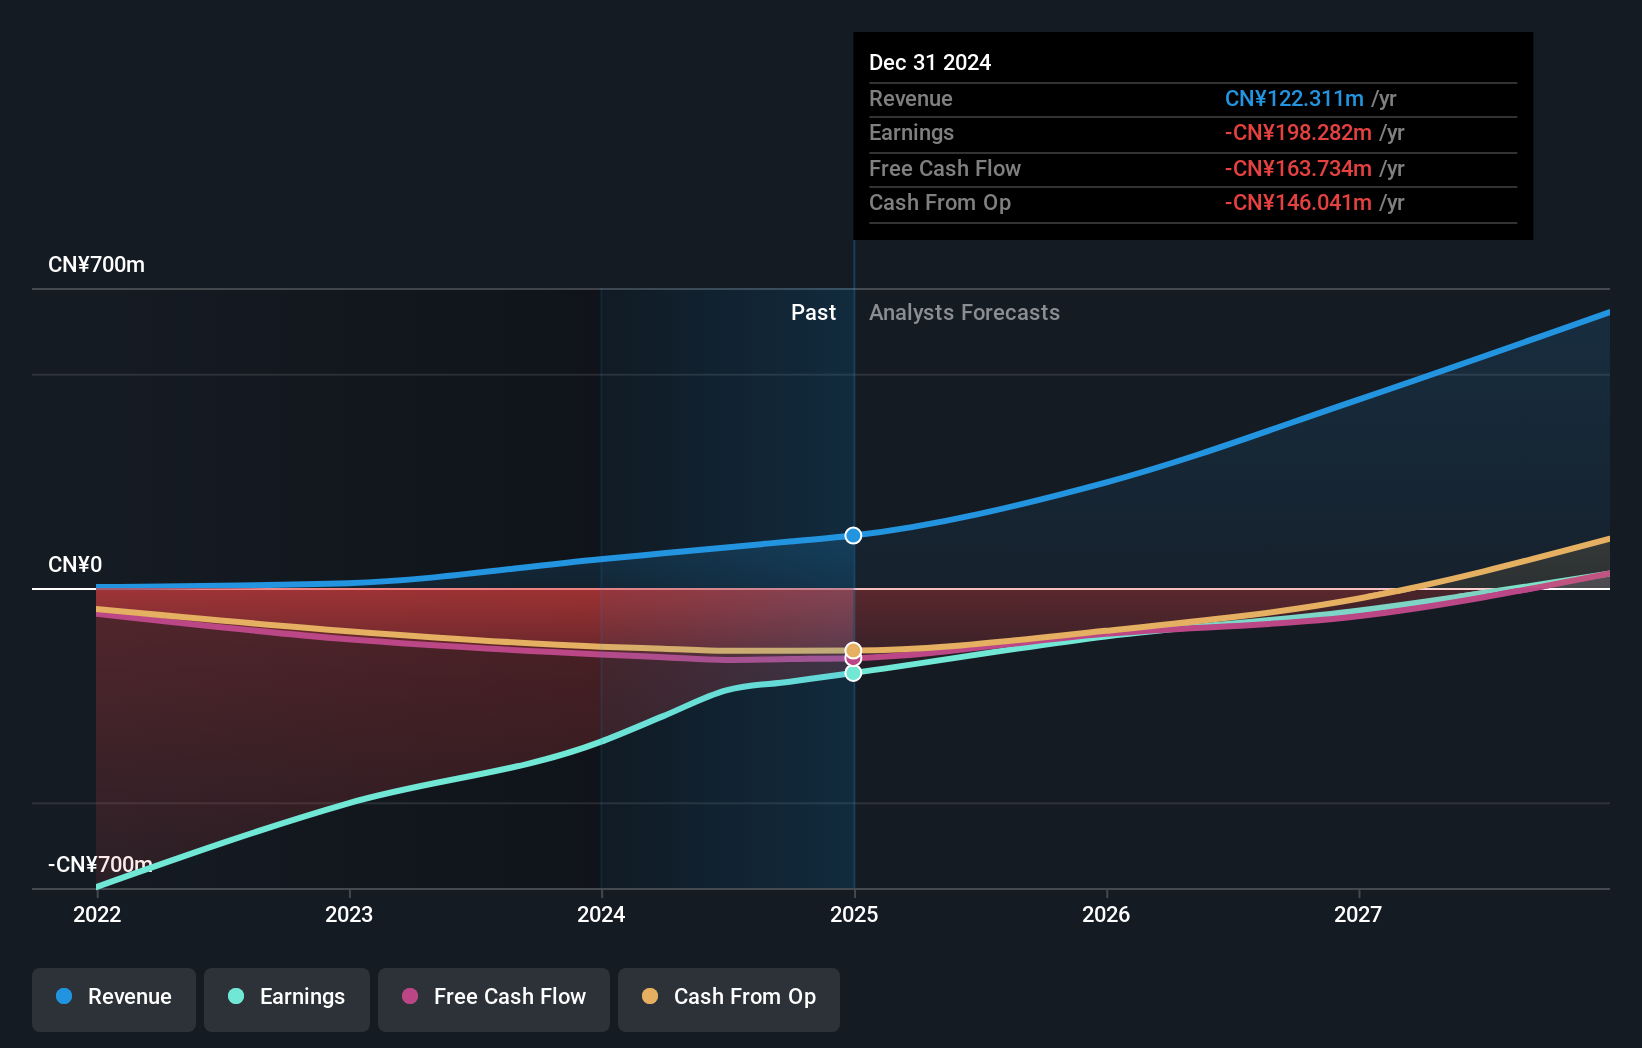Click the orange Cash From Op data point
The height and width of the screenshot is (1048, 1642).
(x=853, y=651)
